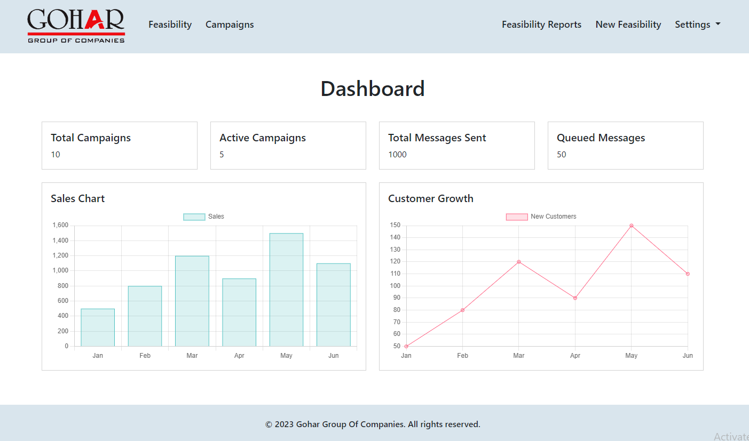Select the Mar bar in Sales Chart
749x441 pixels.
[x=192, y=301]
